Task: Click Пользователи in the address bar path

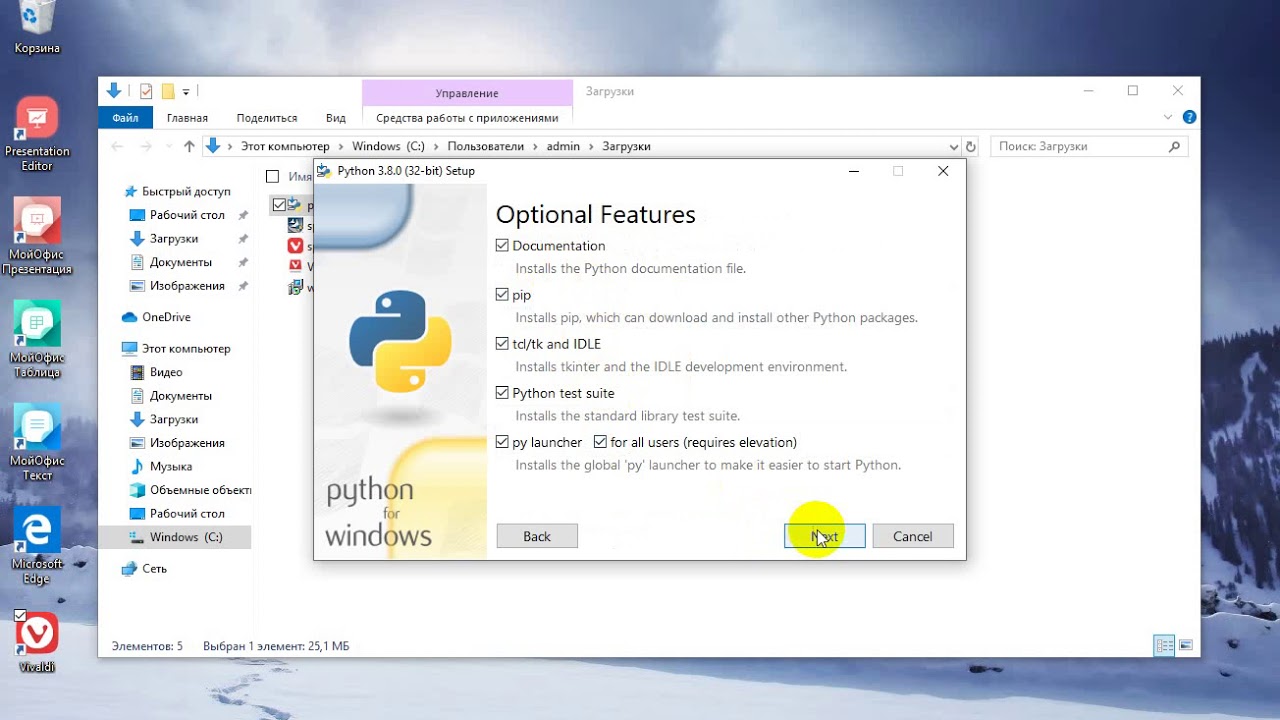Action: [485, 146]
